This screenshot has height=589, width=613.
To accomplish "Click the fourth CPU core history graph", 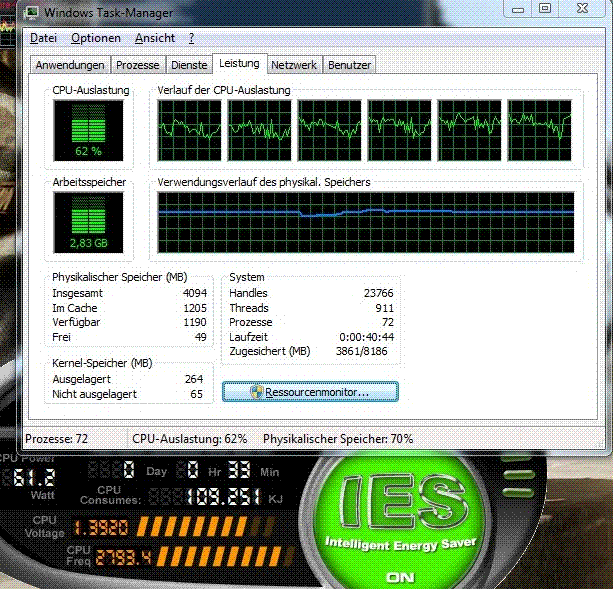I will point(400,130).
